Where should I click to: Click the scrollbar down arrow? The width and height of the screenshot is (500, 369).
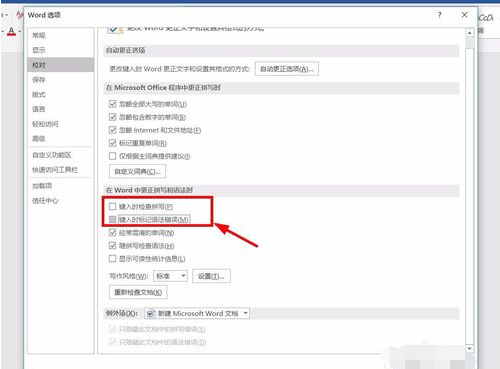pos(469,349)
